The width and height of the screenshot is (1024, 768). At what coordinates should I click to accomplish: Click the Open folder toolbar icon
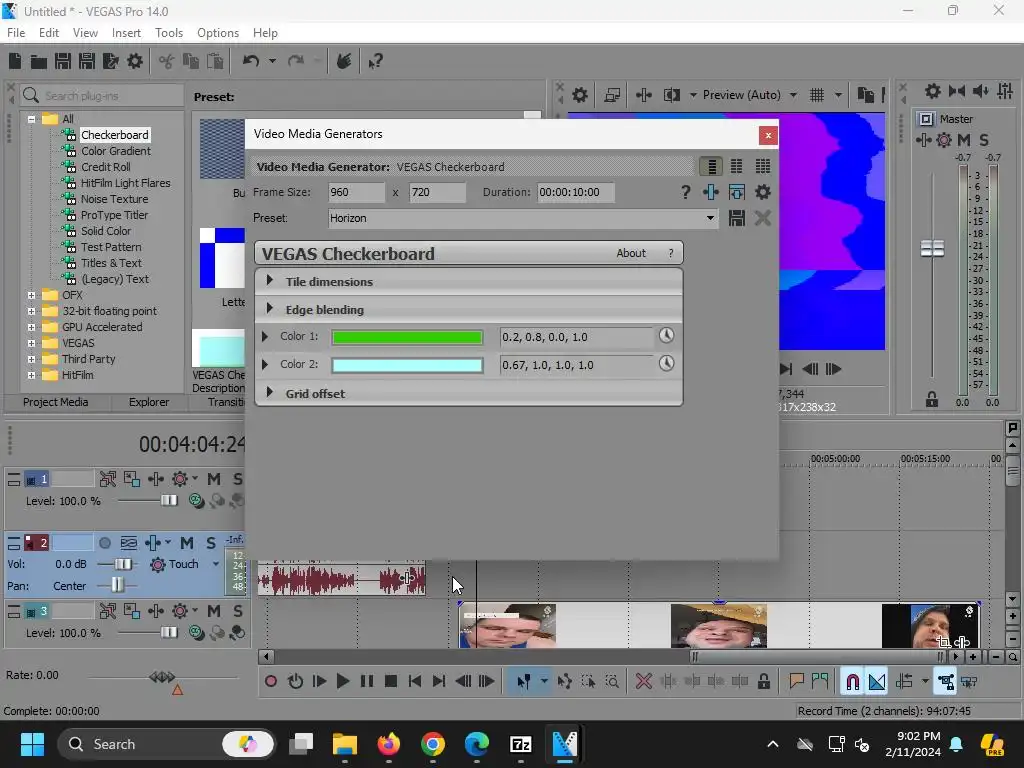(x=39, y=62)
